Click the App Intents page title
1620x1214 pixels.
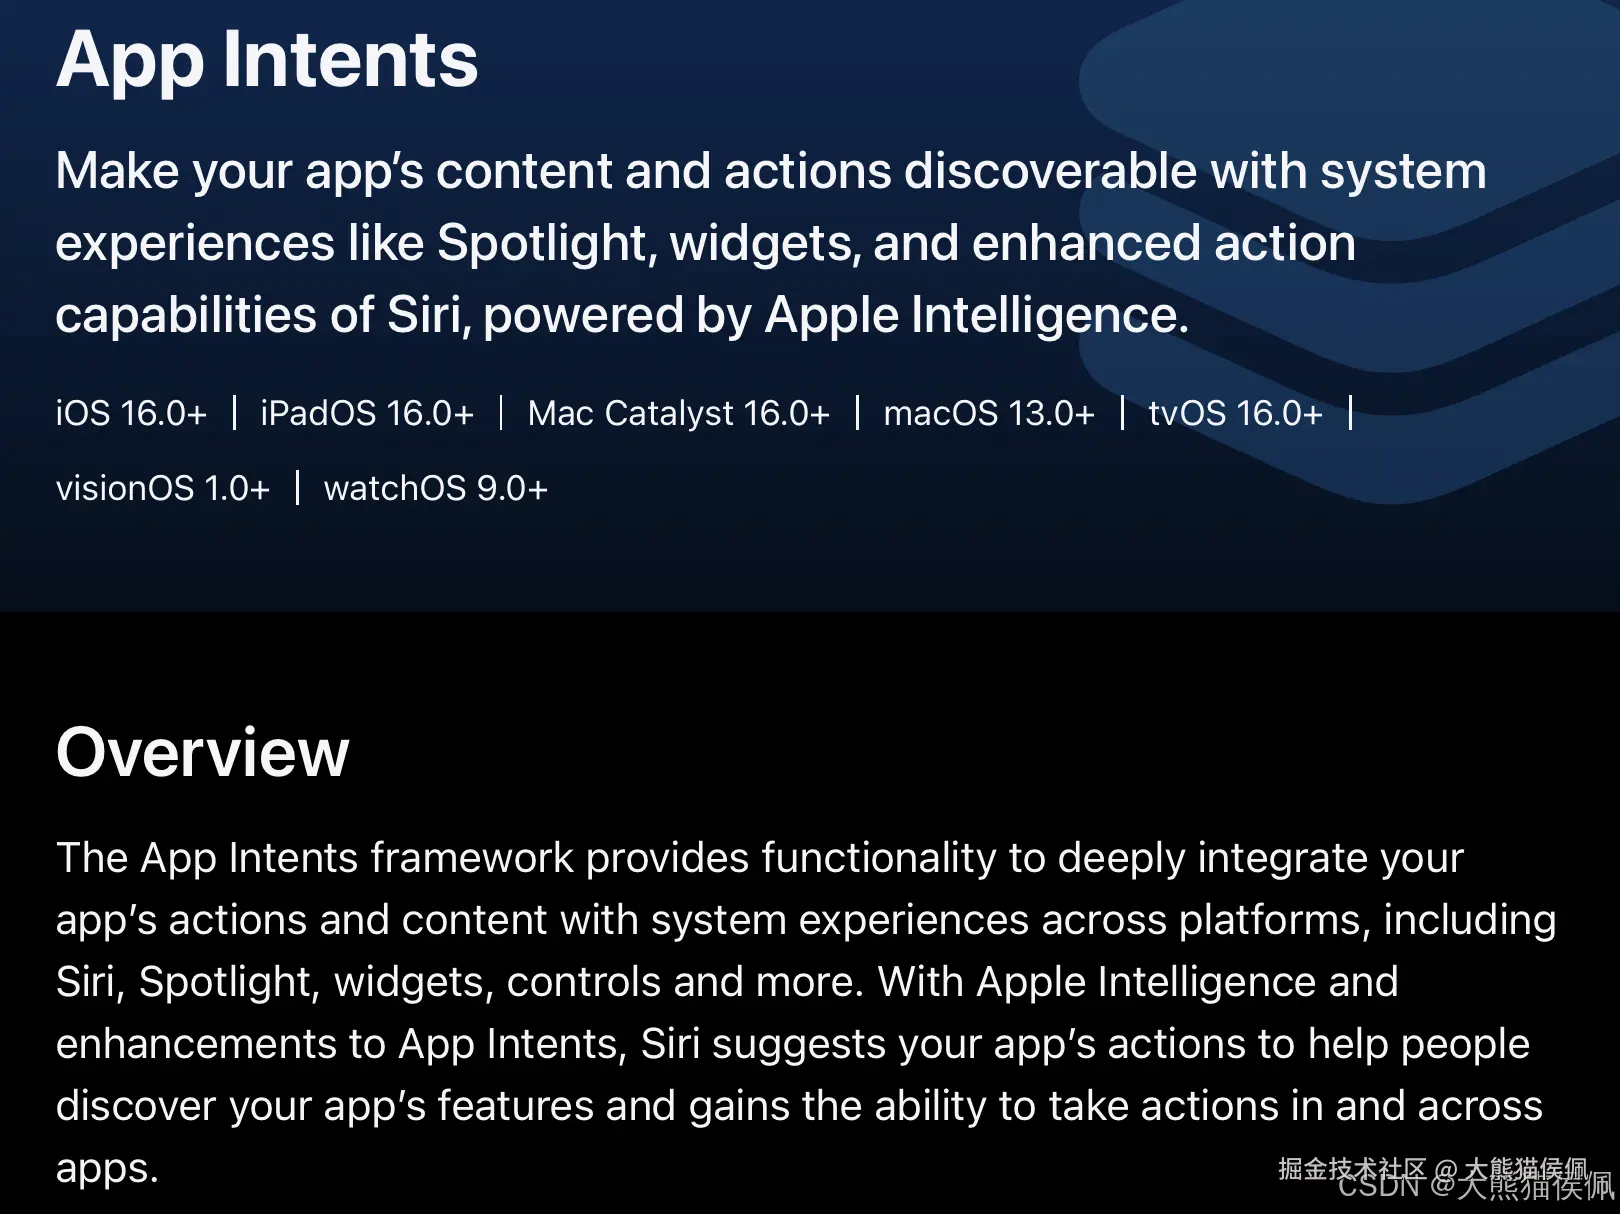(267, 60)
